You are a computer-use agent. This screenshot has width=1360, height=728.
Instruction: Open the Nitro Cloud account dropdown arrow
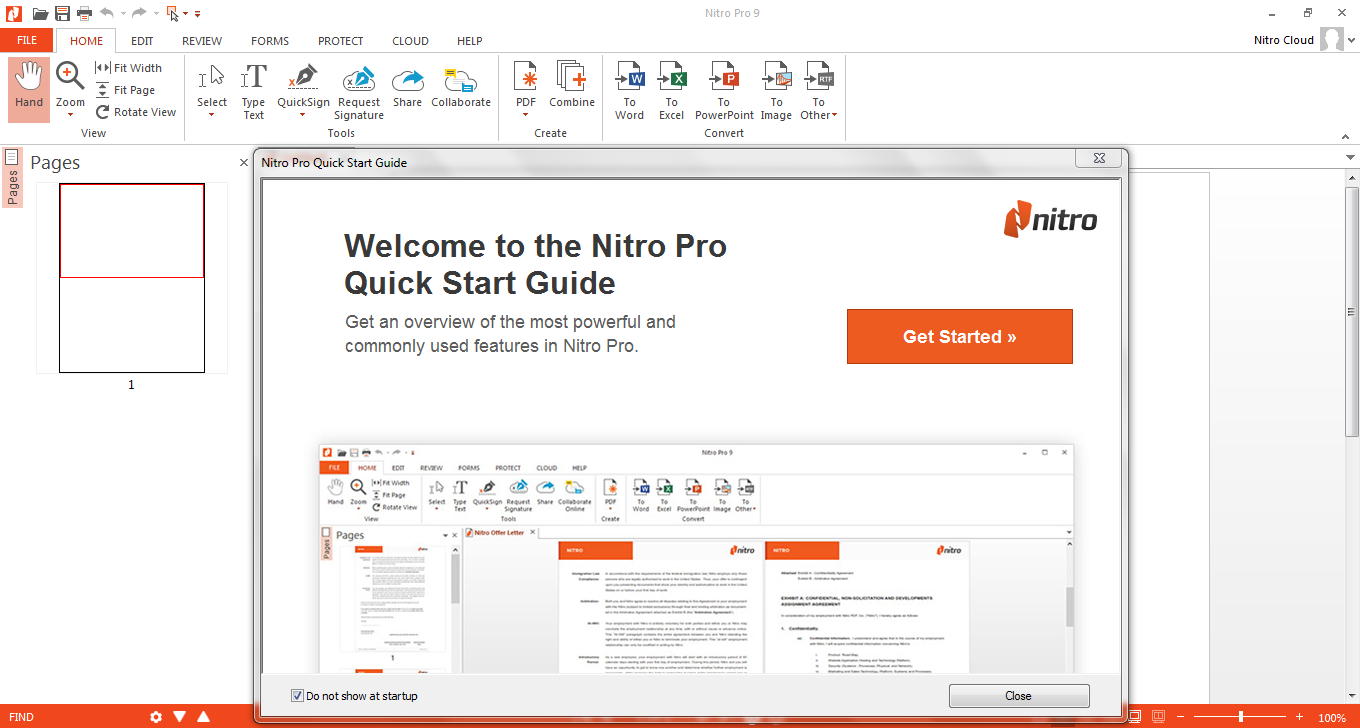coord(1351,40)
